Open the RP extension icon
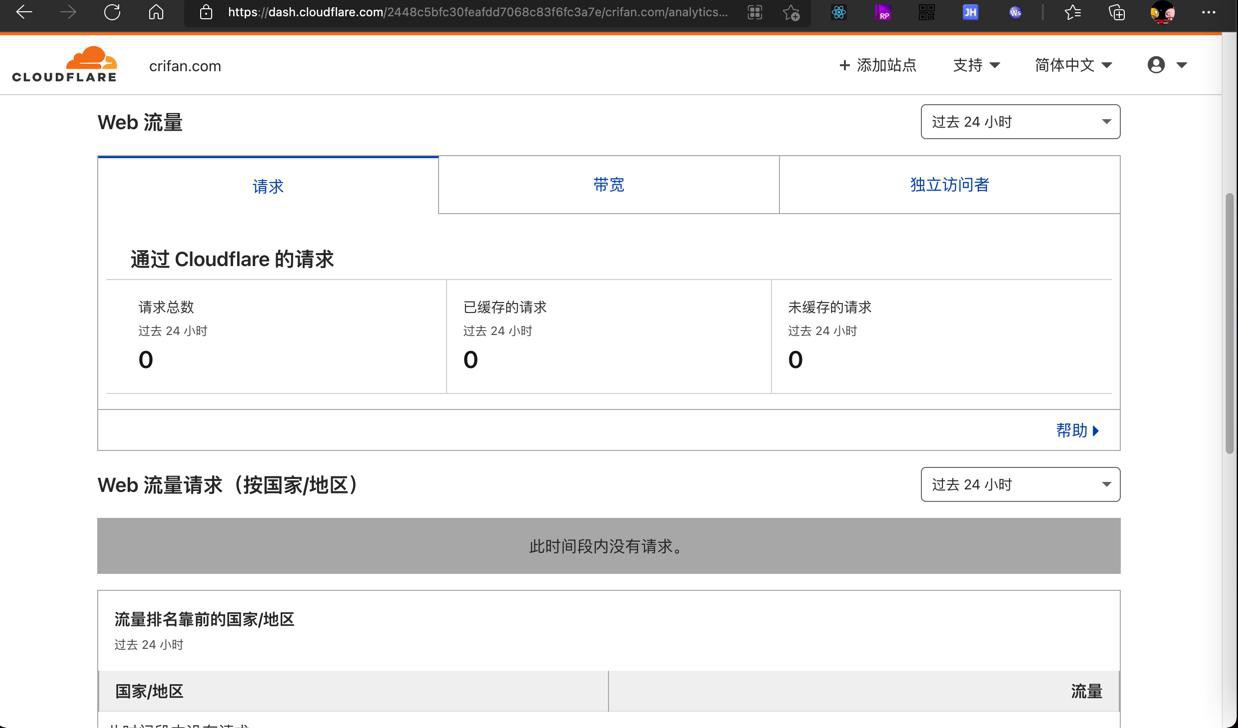The width and height of the screenshot is (1238, 728). coord(883,12)
